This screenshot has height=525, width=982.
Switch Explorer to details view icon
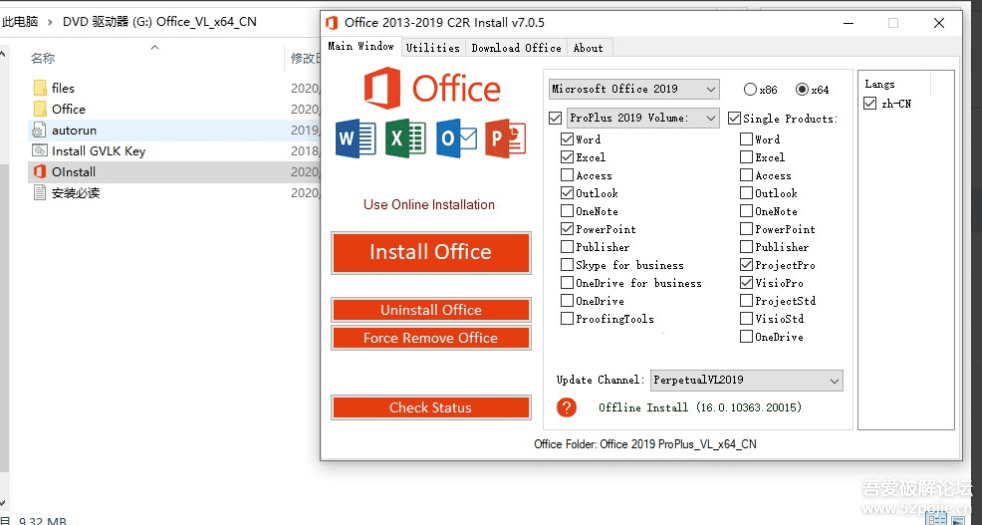(x=937, y=519)
